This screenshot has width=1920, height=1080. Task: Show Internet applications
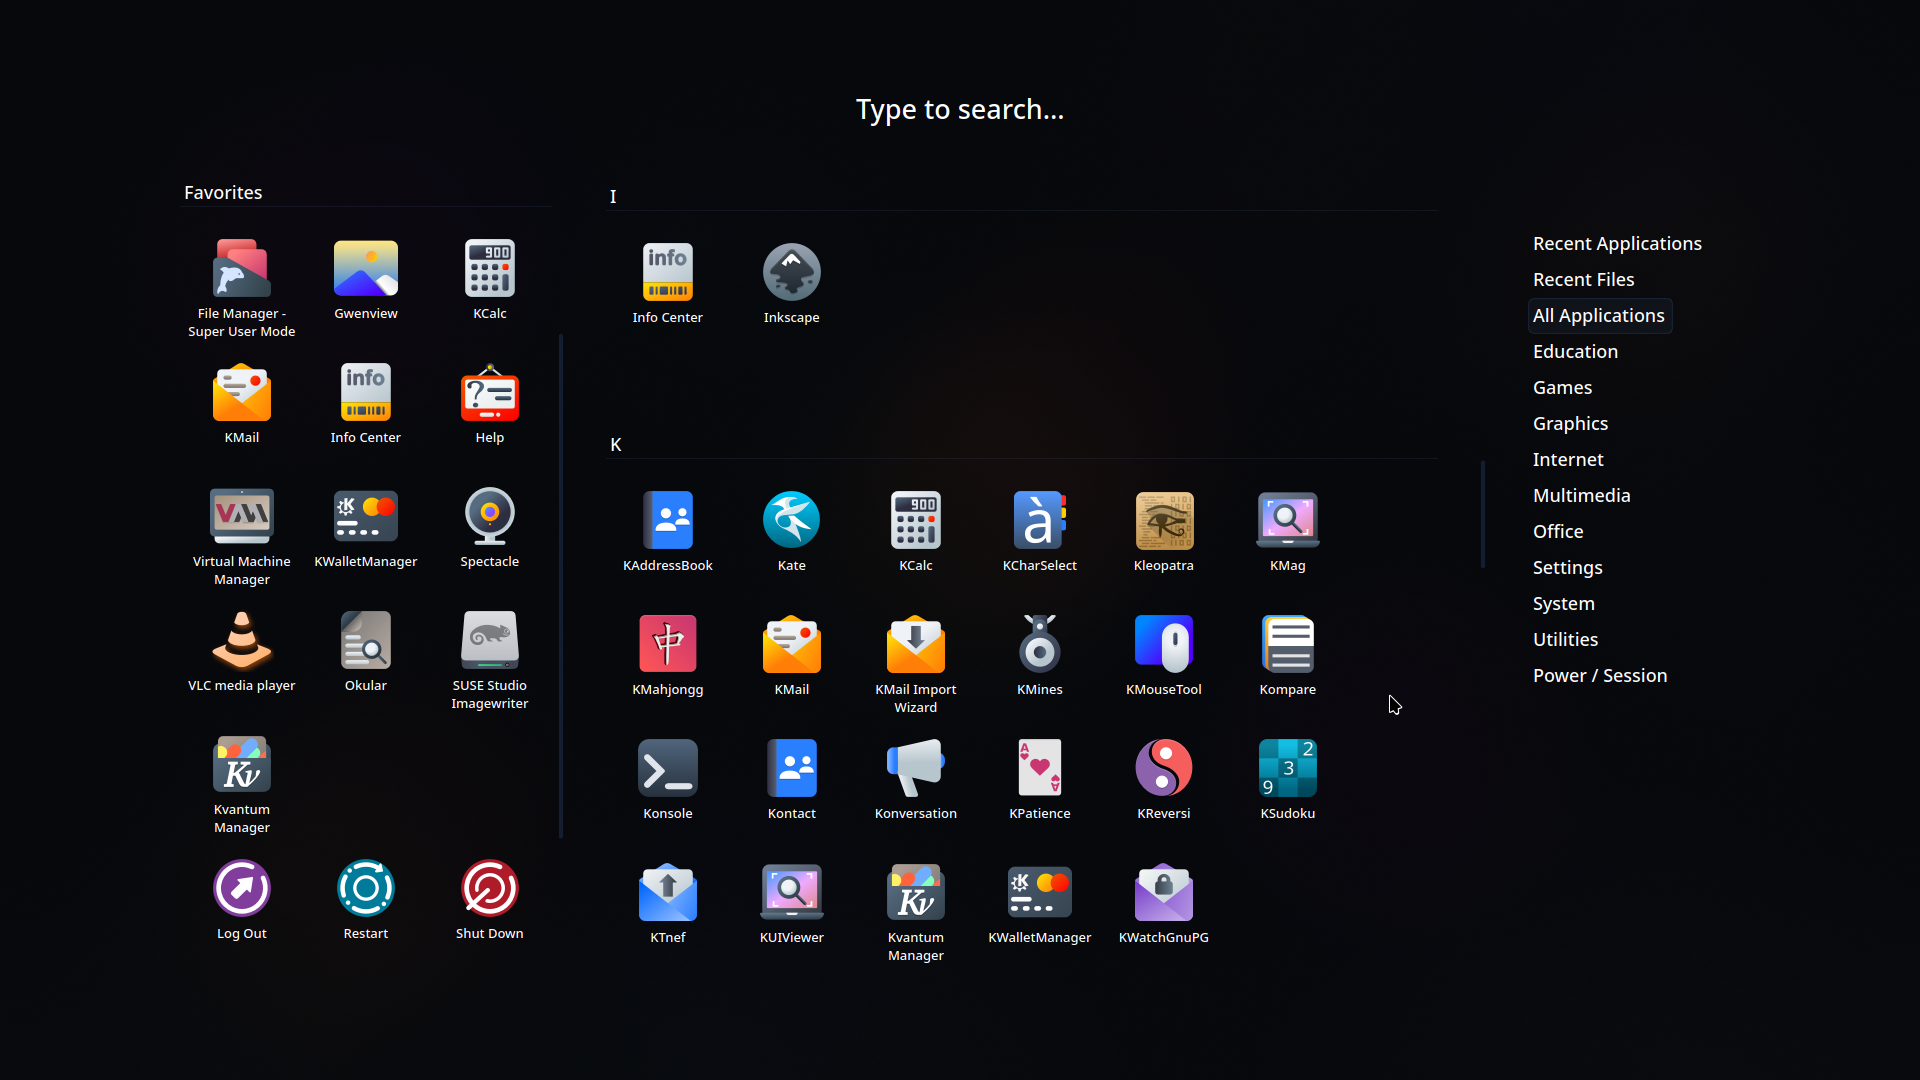[1568, 460]
